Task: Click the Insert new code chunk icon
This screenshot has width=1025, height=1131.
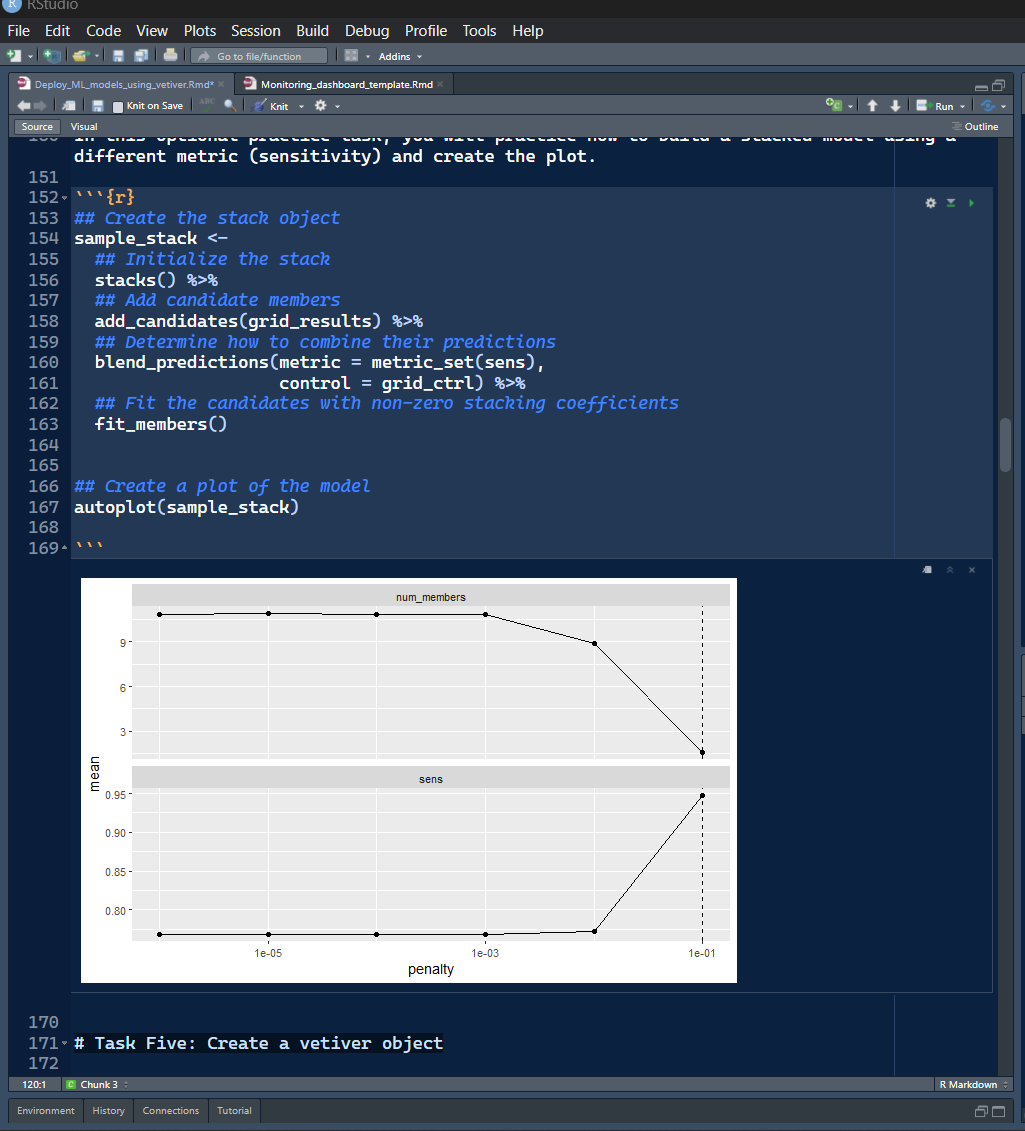Action: 834,106
